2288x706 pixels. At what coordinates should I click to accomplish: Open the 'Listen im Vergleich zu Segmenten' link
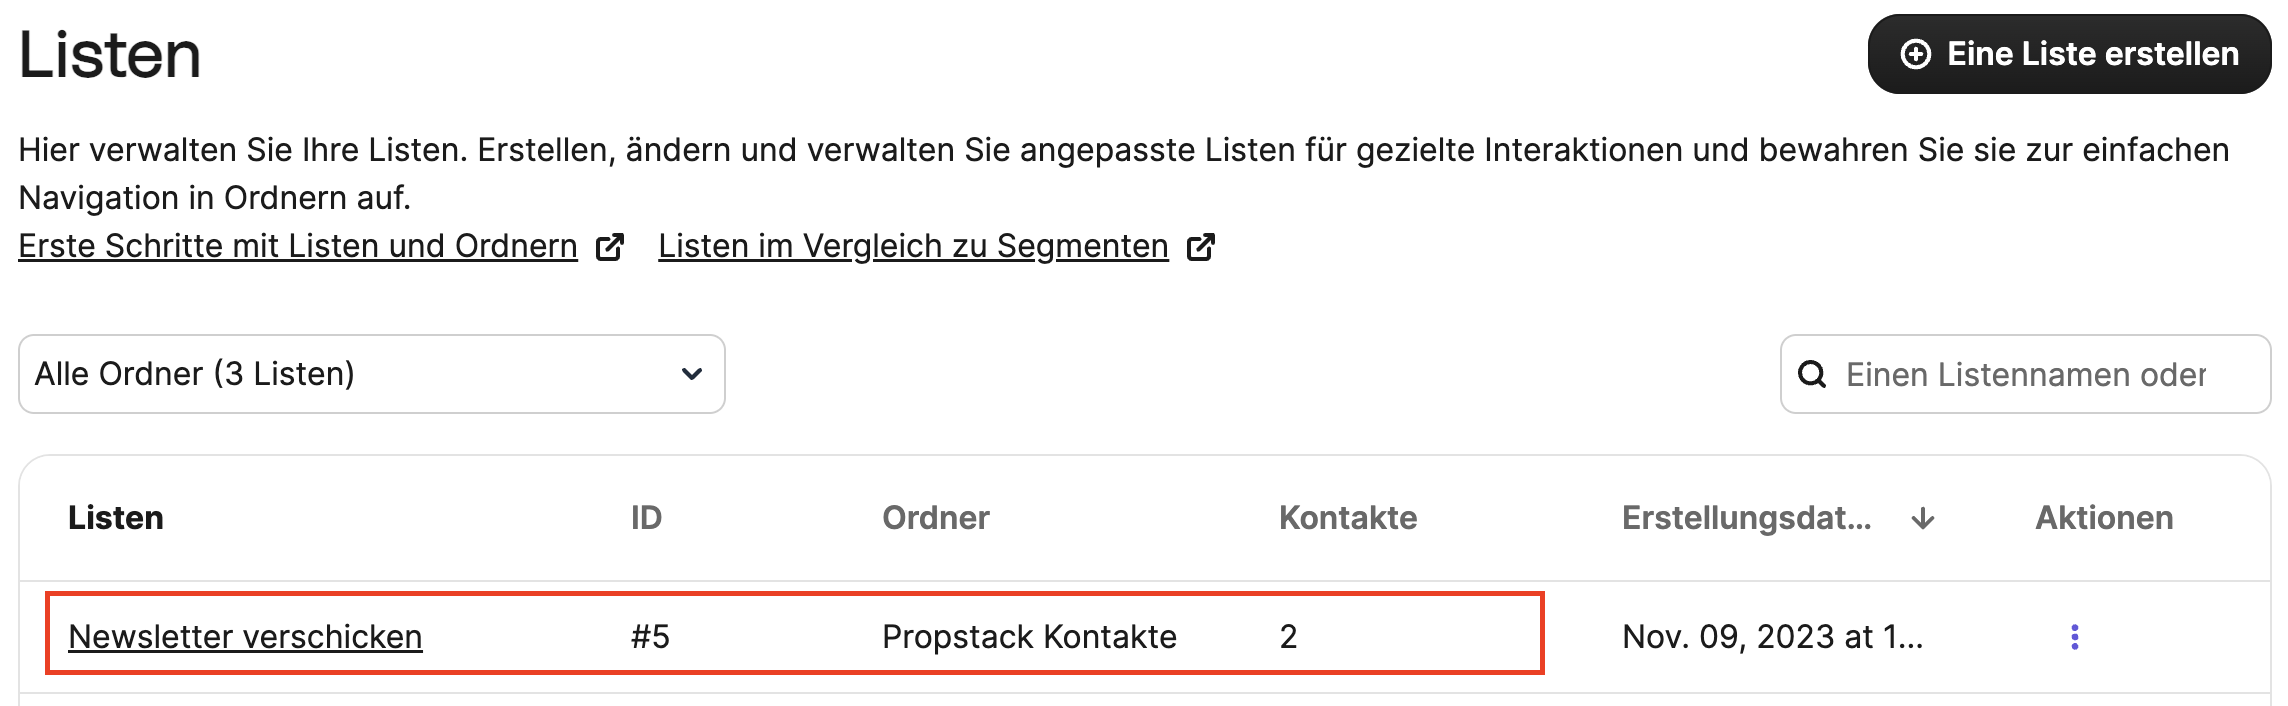(x=913, y=246)
